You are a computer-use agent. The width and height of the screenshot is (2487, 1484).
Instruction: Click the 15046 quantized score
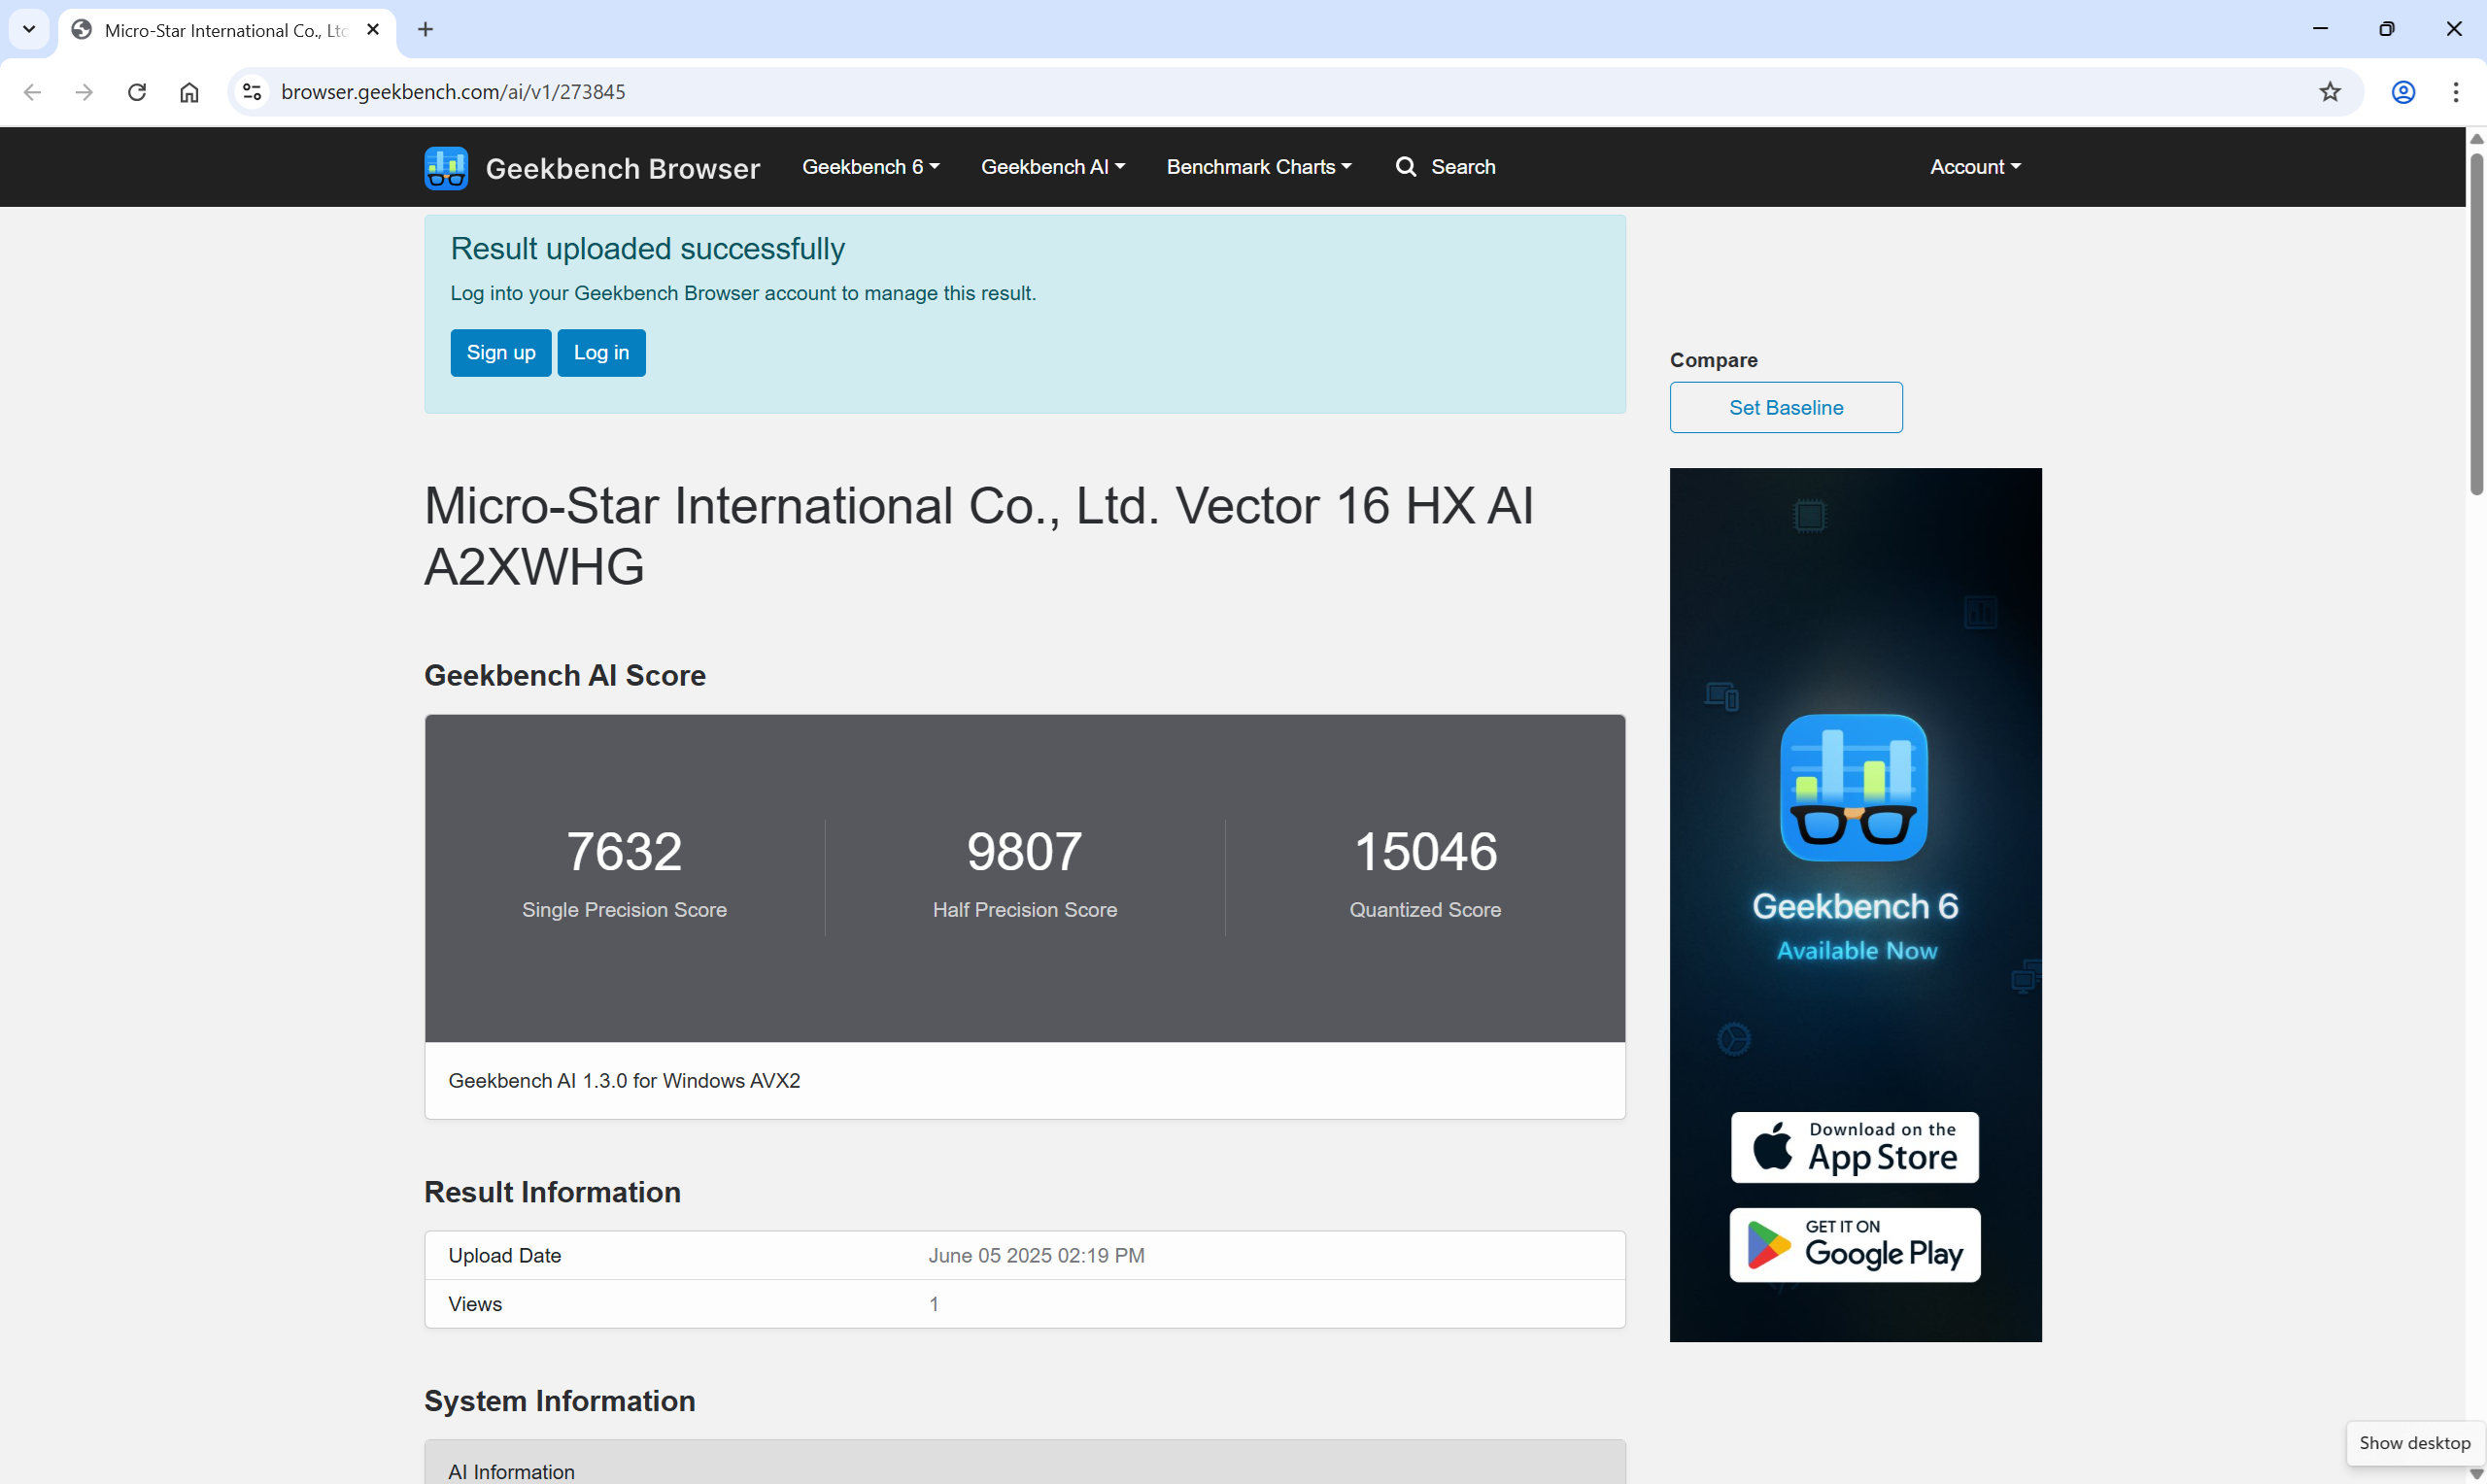[1425, 851]
